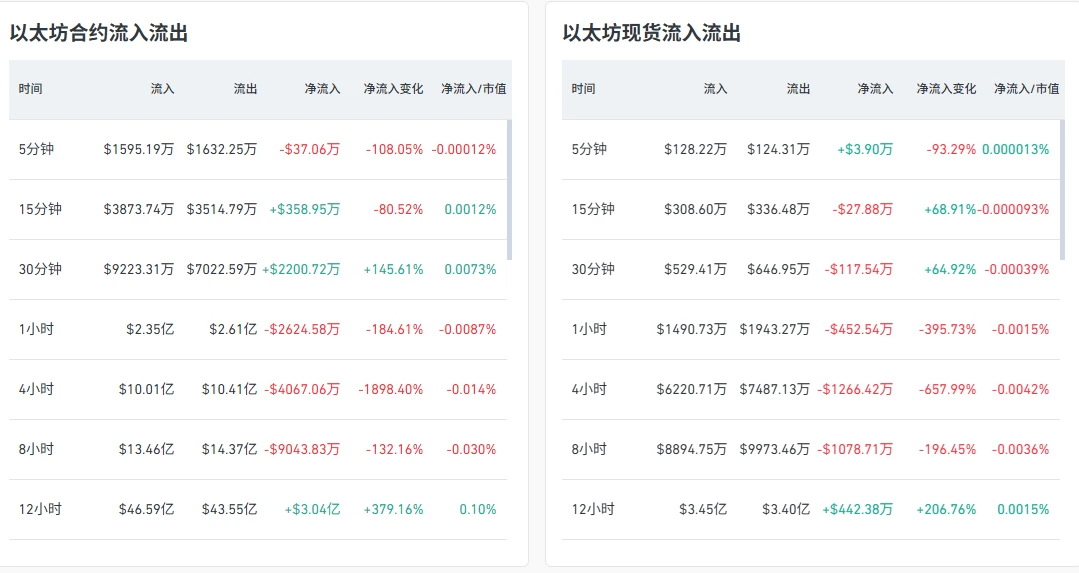This screenshot has height=573, width=1079.
Task: Click the -1898.40% change value
Action: (x=391, y=389)
